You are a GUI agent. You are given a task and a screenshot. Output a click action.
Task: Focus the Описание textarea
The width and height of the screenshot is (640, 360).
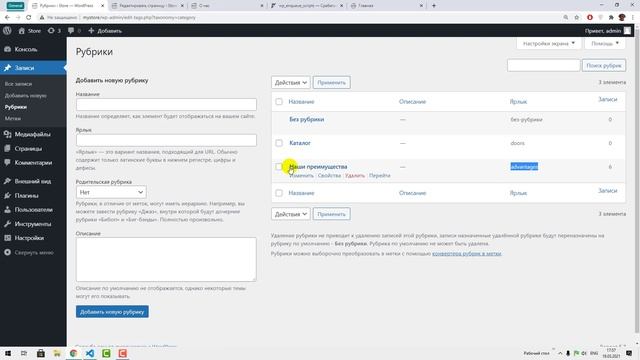point(166,260)
